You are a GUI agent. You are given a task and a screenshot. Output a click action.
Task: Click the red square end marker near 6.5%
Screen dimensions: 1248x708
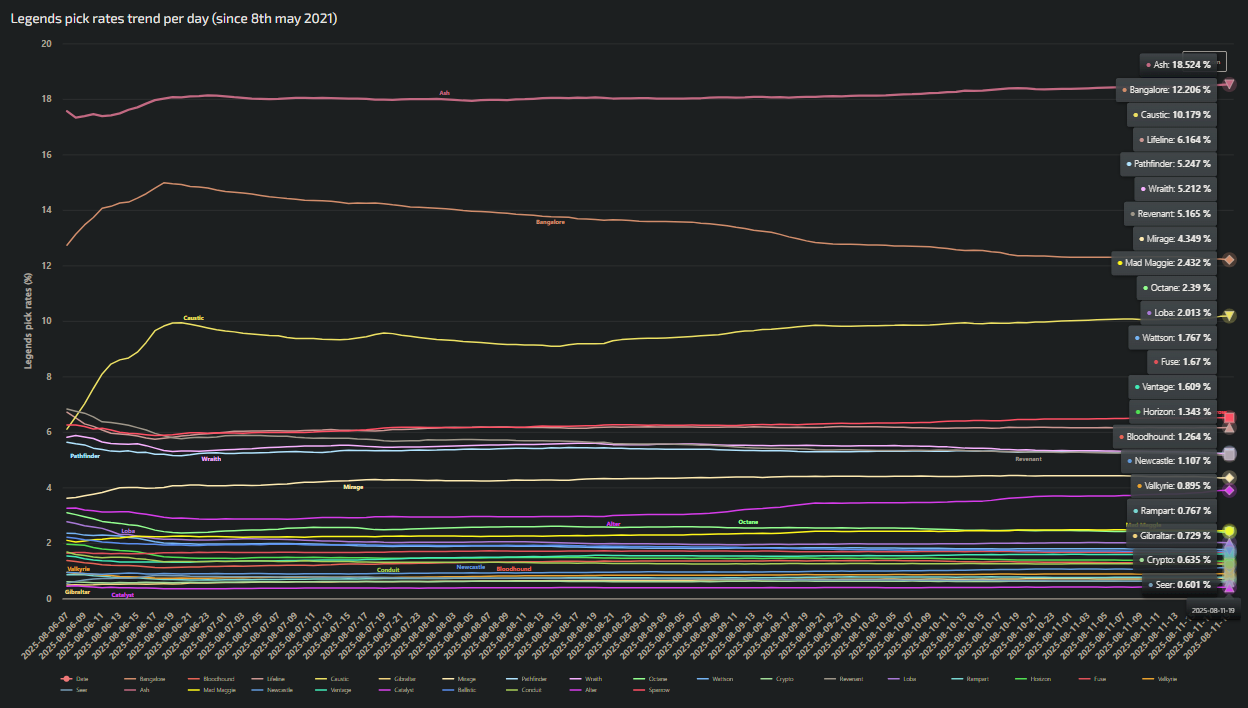(x=1229, y=418)
